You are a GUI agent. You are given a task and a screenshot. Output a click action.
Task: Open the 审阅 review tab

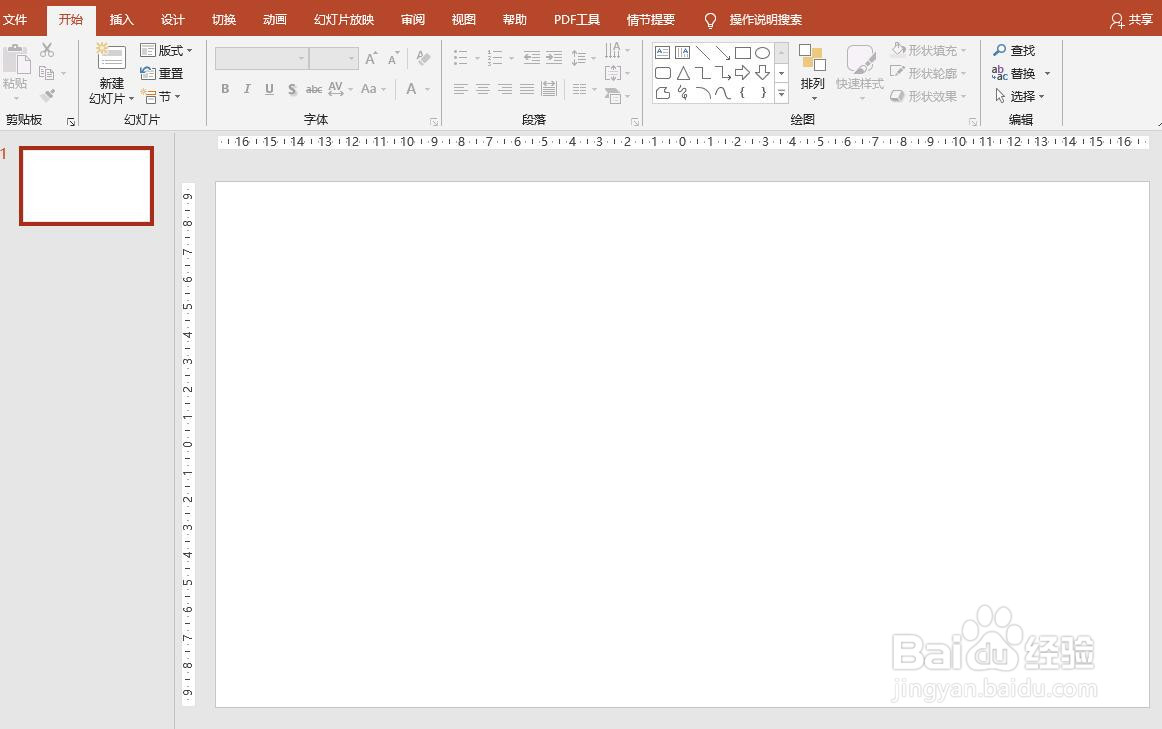tap(413, 19)
